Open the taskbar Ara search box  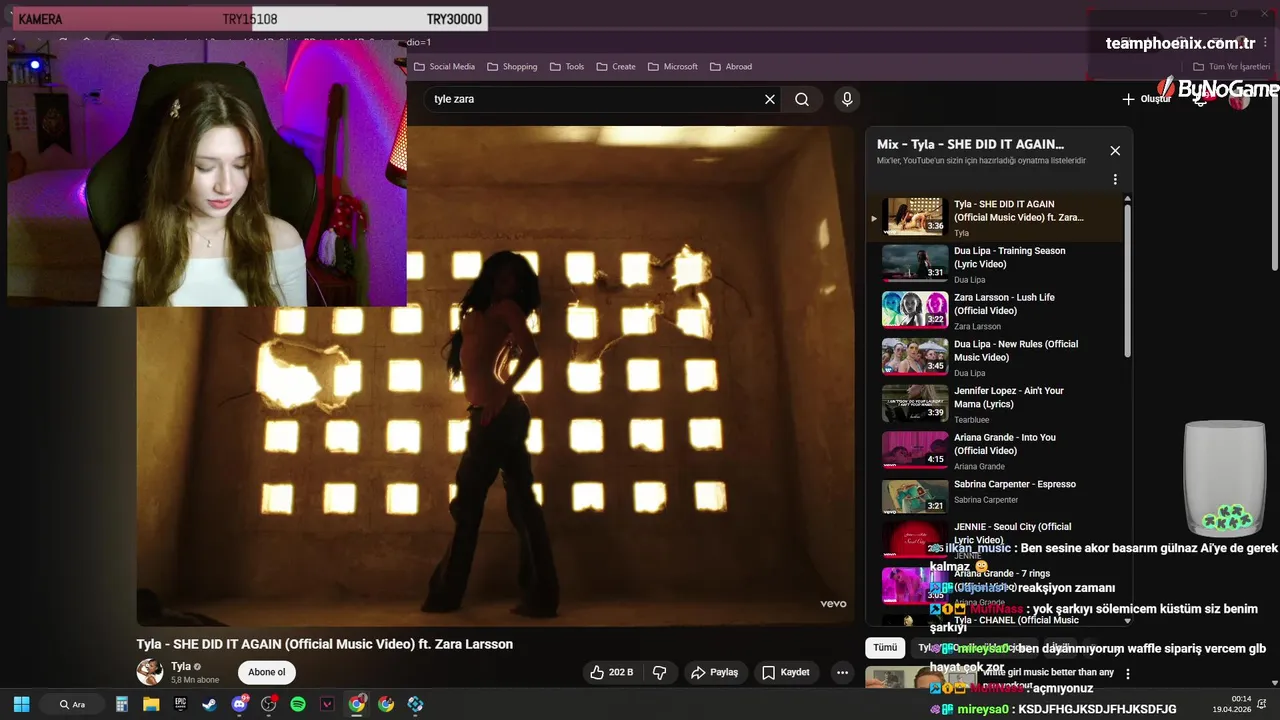72,704
